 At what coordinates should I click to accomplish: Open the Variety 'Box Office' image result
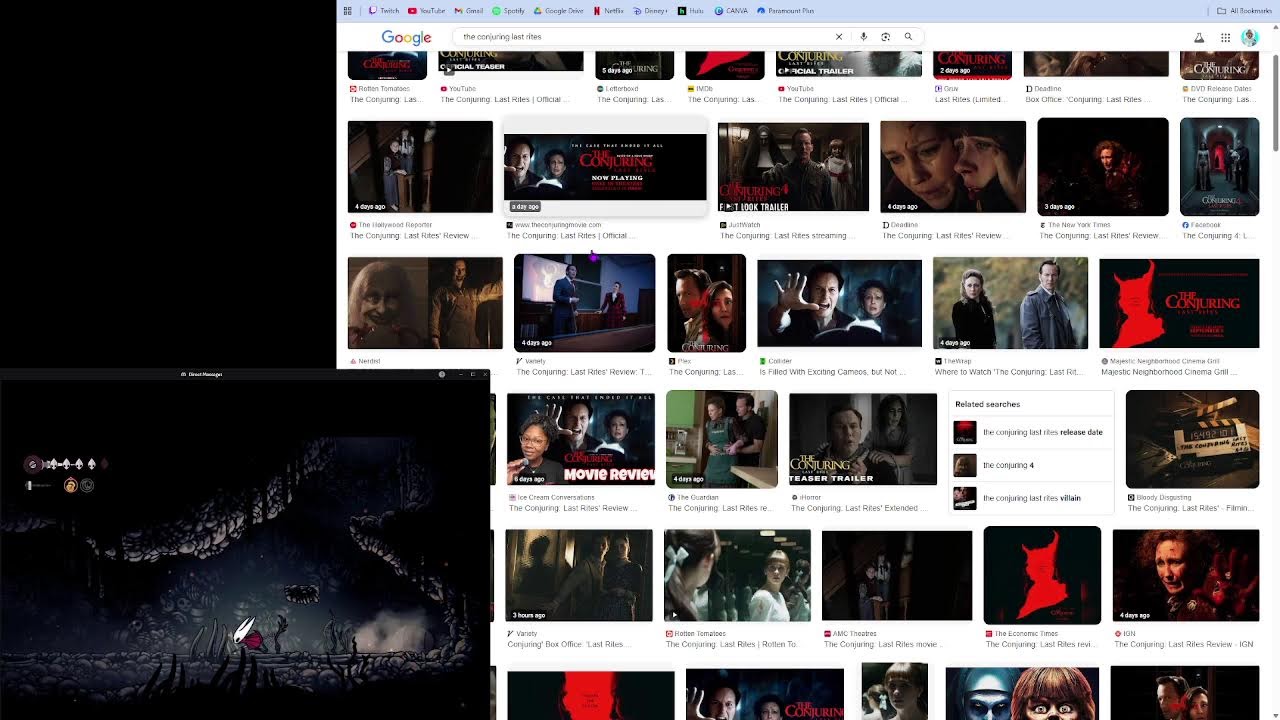point(578,575)
